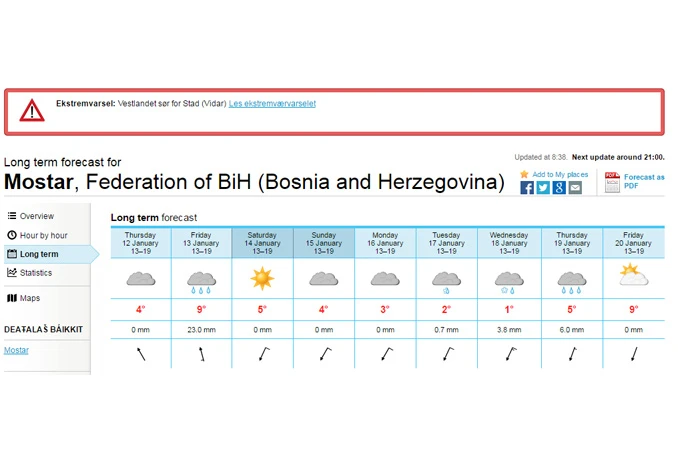
Task: Click the Maps folded-map icon
Action: [x=12, y=298]
